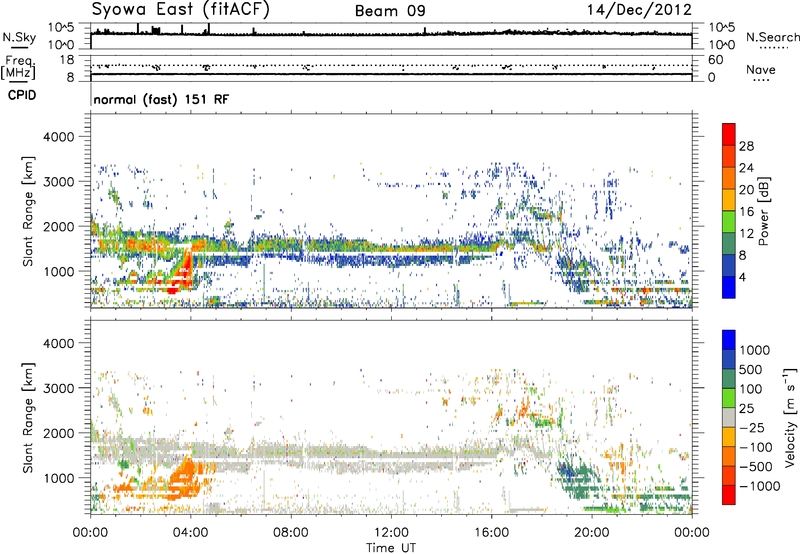This screenshot has width=800, height=554.
Task: Select the '-500' tick on the Velocity scale
Action: [756, 467]
